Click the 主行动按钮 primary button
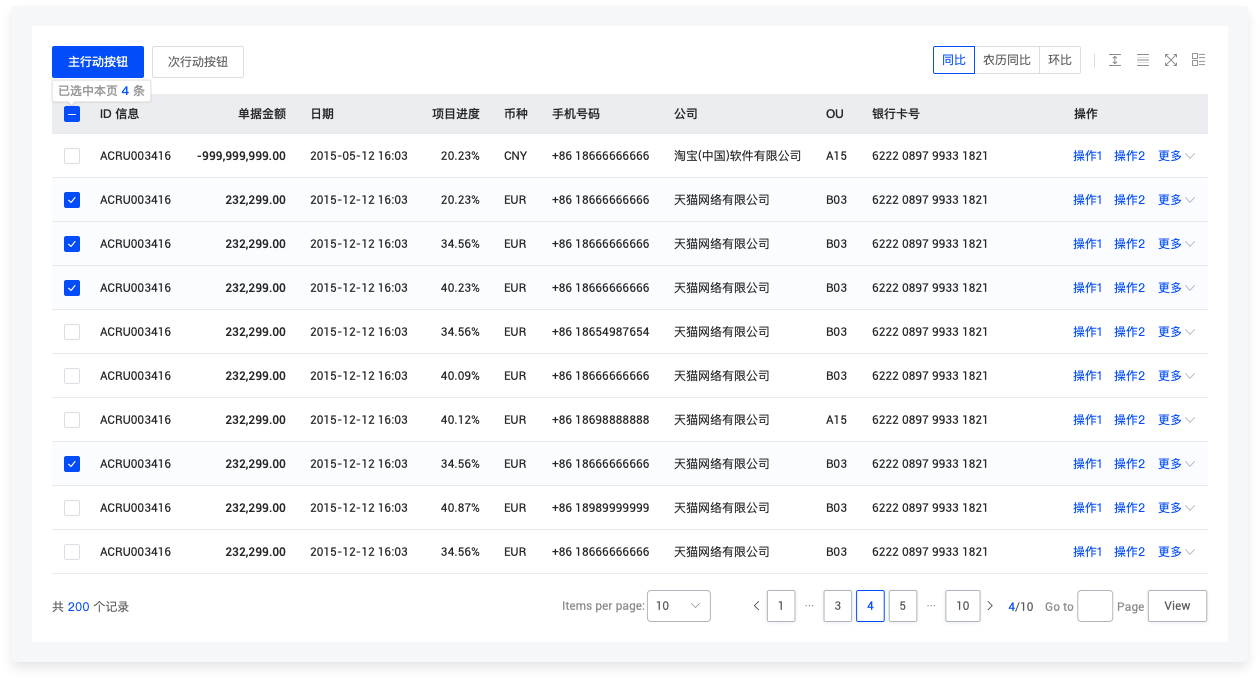This screenshot has width=1260, height=680. pyautogui.click(x=98, y=62)
